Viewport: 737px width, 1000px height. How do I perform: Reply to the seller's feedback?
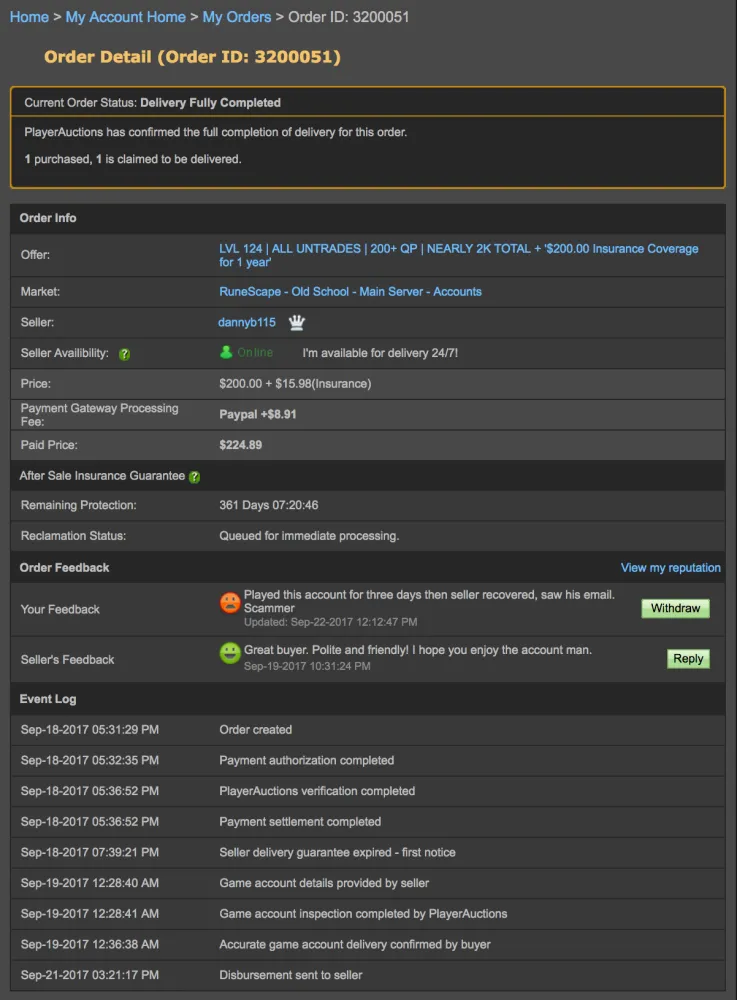coord(688,659)
